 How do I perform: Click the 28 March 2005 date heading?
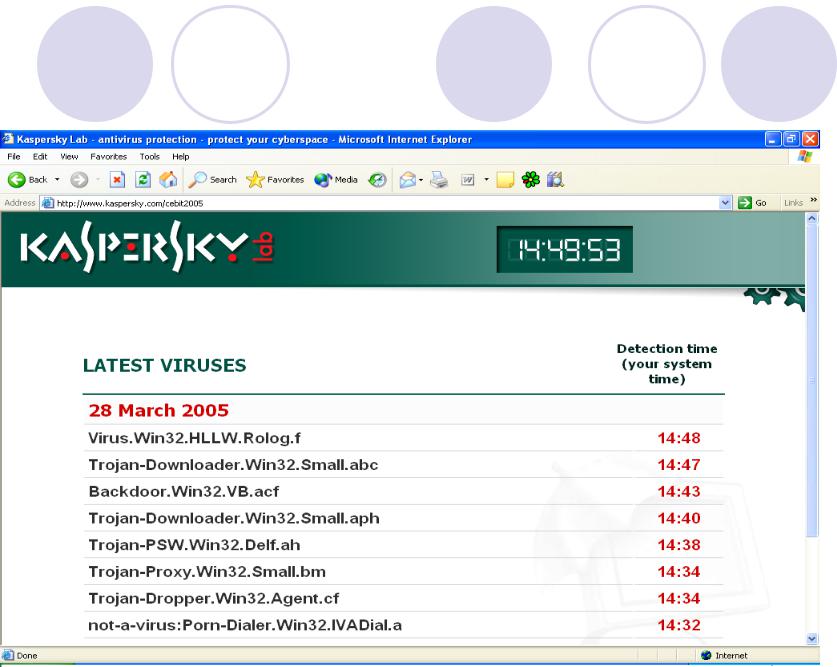coord(159,410)
